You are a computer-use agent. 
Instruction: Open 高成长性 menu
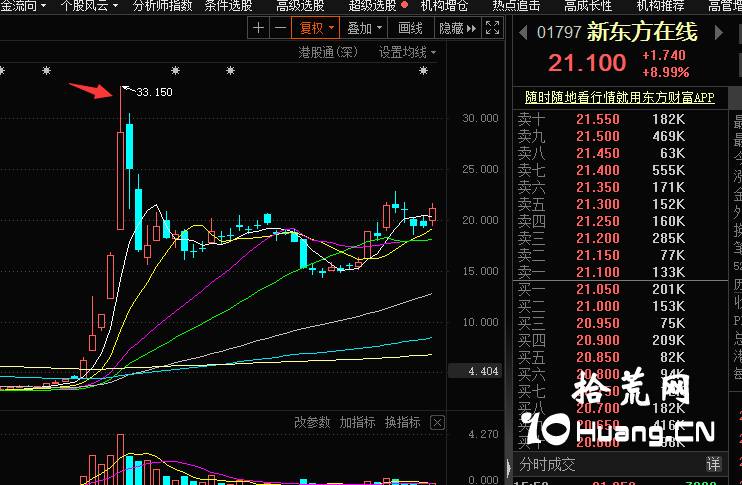588,6
